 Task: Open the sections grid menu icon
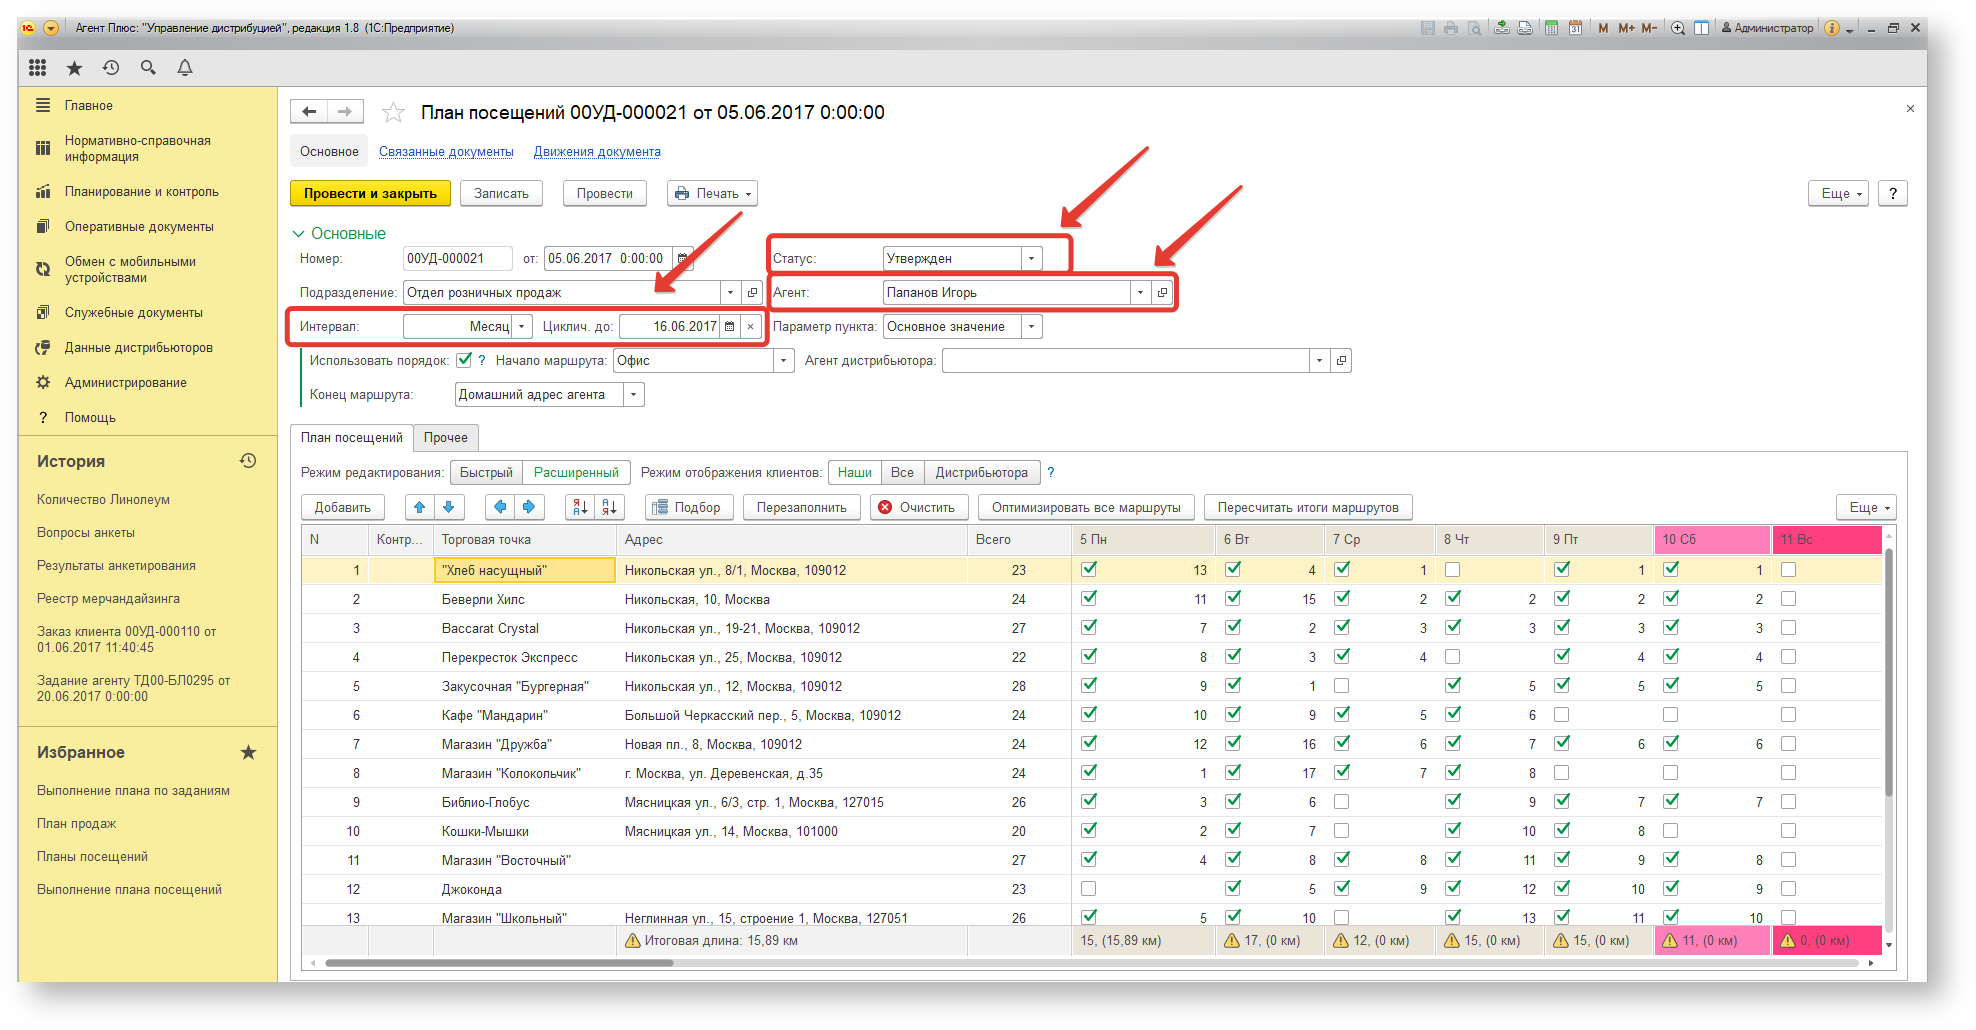(37, 67)
